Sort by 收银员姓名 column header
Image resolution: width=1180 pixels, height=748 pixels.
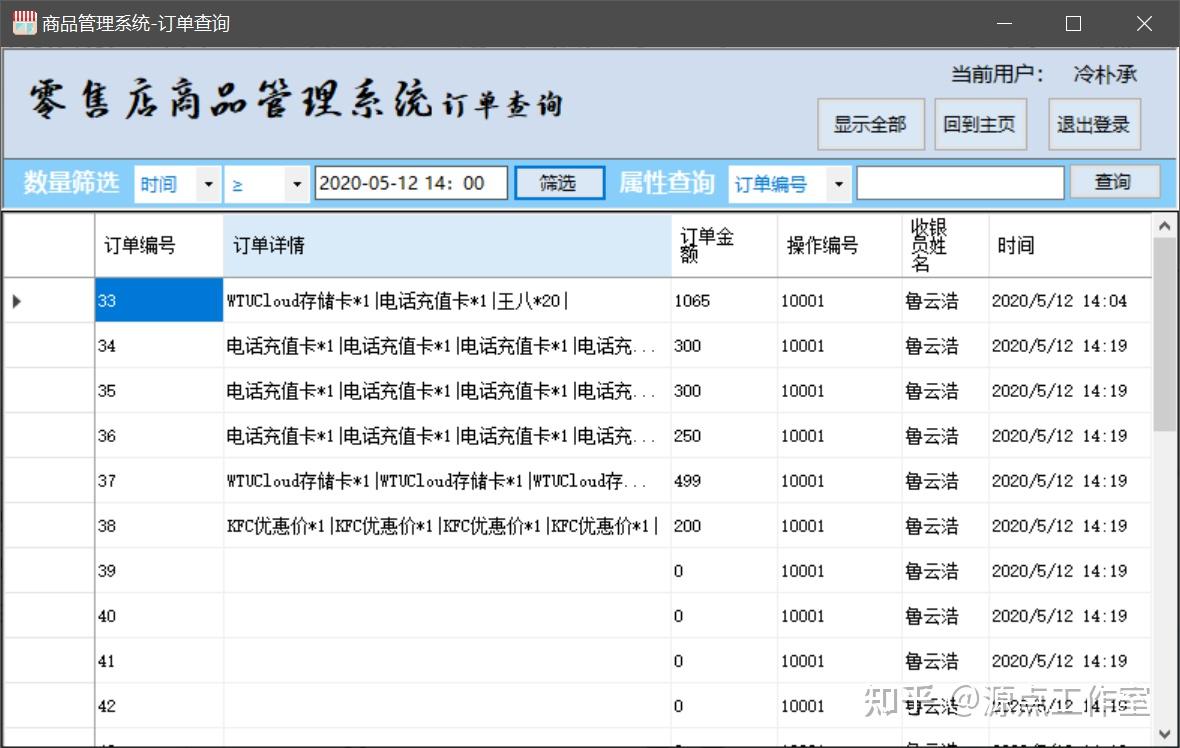tap(945, 245)
